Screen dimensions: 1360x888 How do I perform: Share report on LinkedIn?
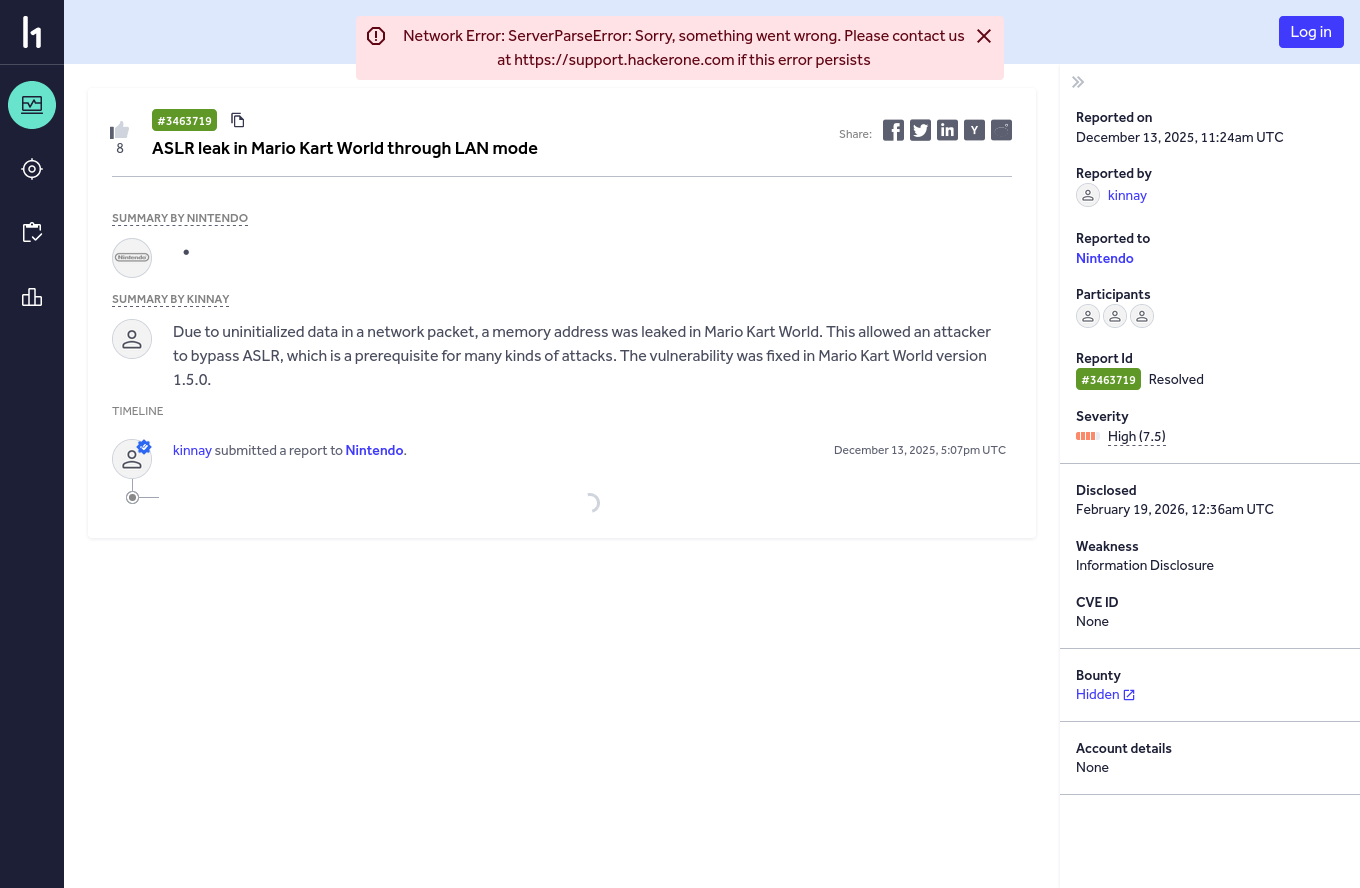coord(948,130)
